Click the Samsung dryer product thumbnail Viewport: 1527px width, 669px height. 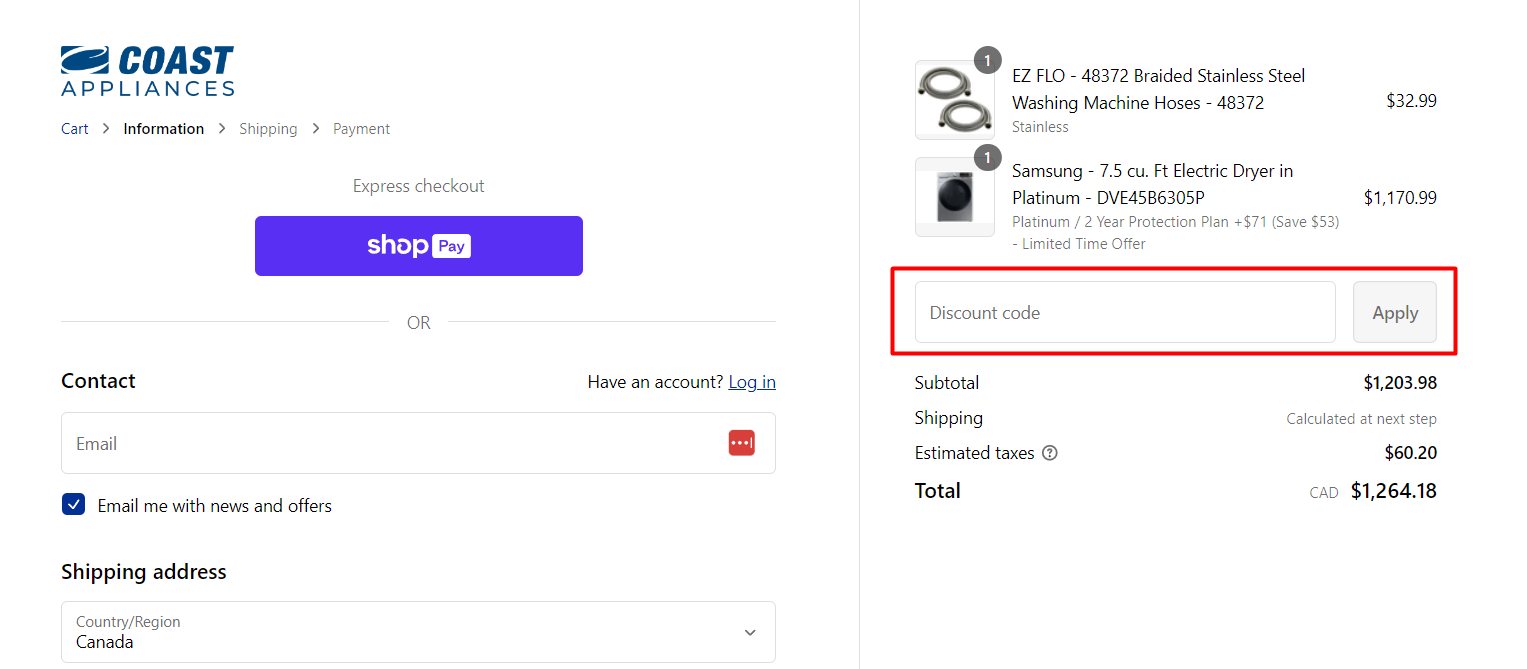(x=954, y=197)
